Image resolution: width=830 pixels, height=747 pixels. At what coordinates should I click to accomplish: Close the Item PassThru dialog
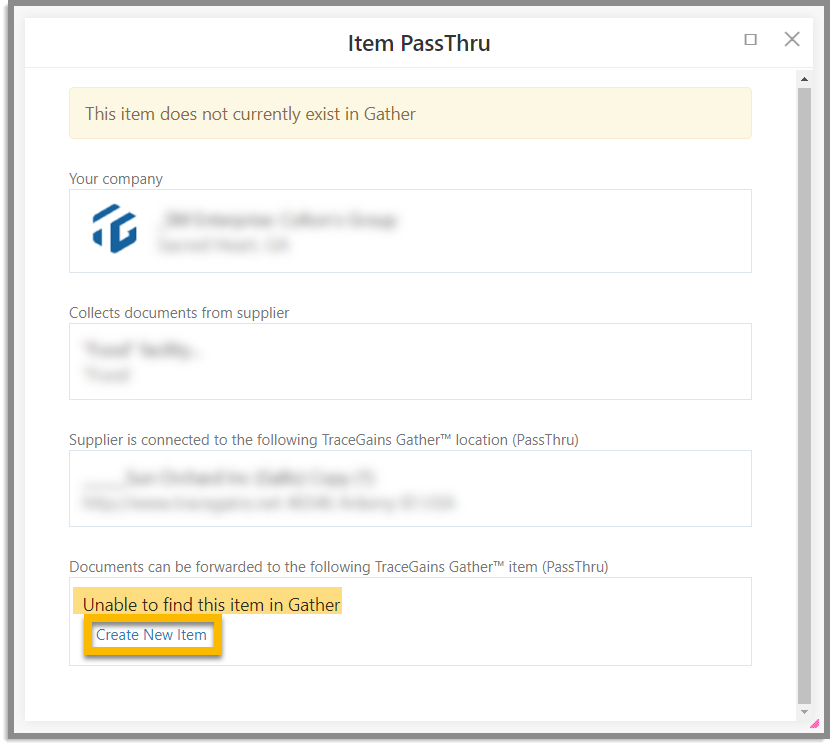[792, 39]
